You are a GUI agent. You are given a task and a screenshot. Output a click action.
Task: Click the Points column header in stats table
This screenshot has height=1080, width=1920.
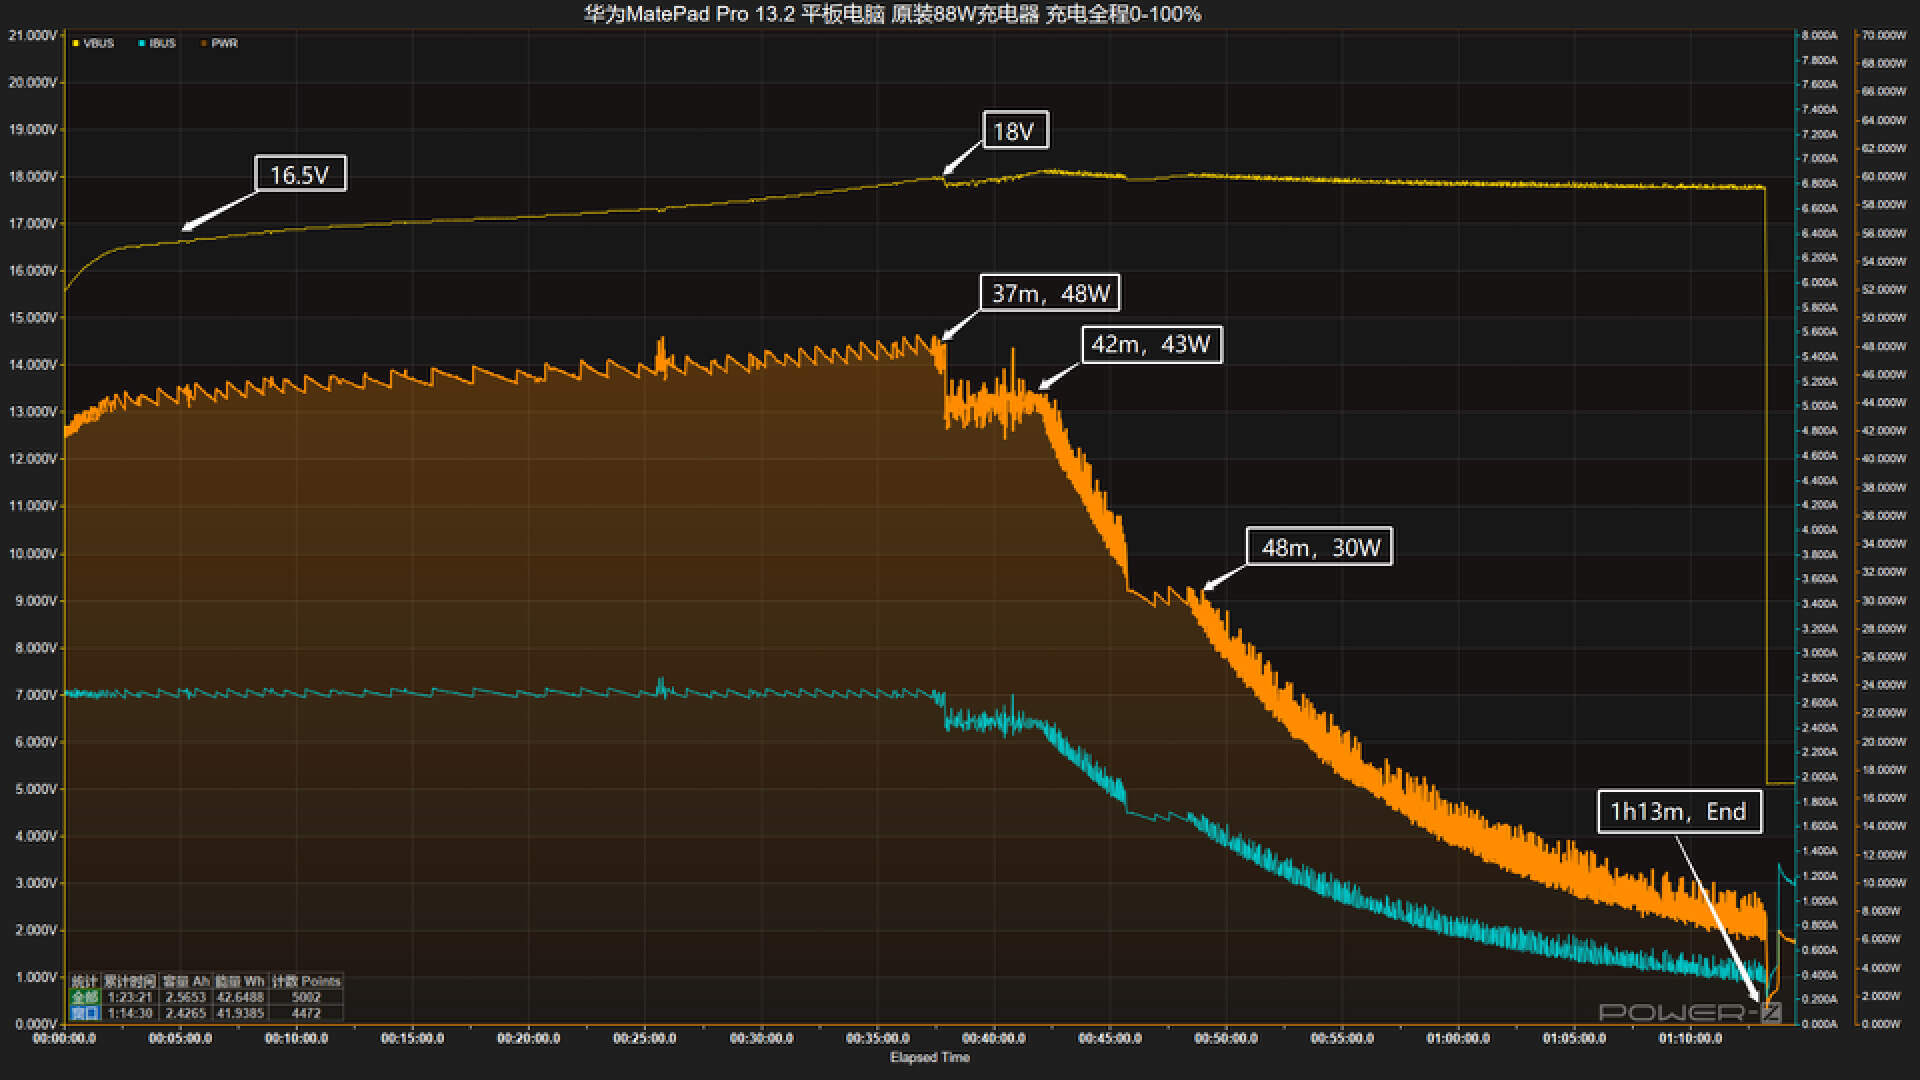[306, 981]
